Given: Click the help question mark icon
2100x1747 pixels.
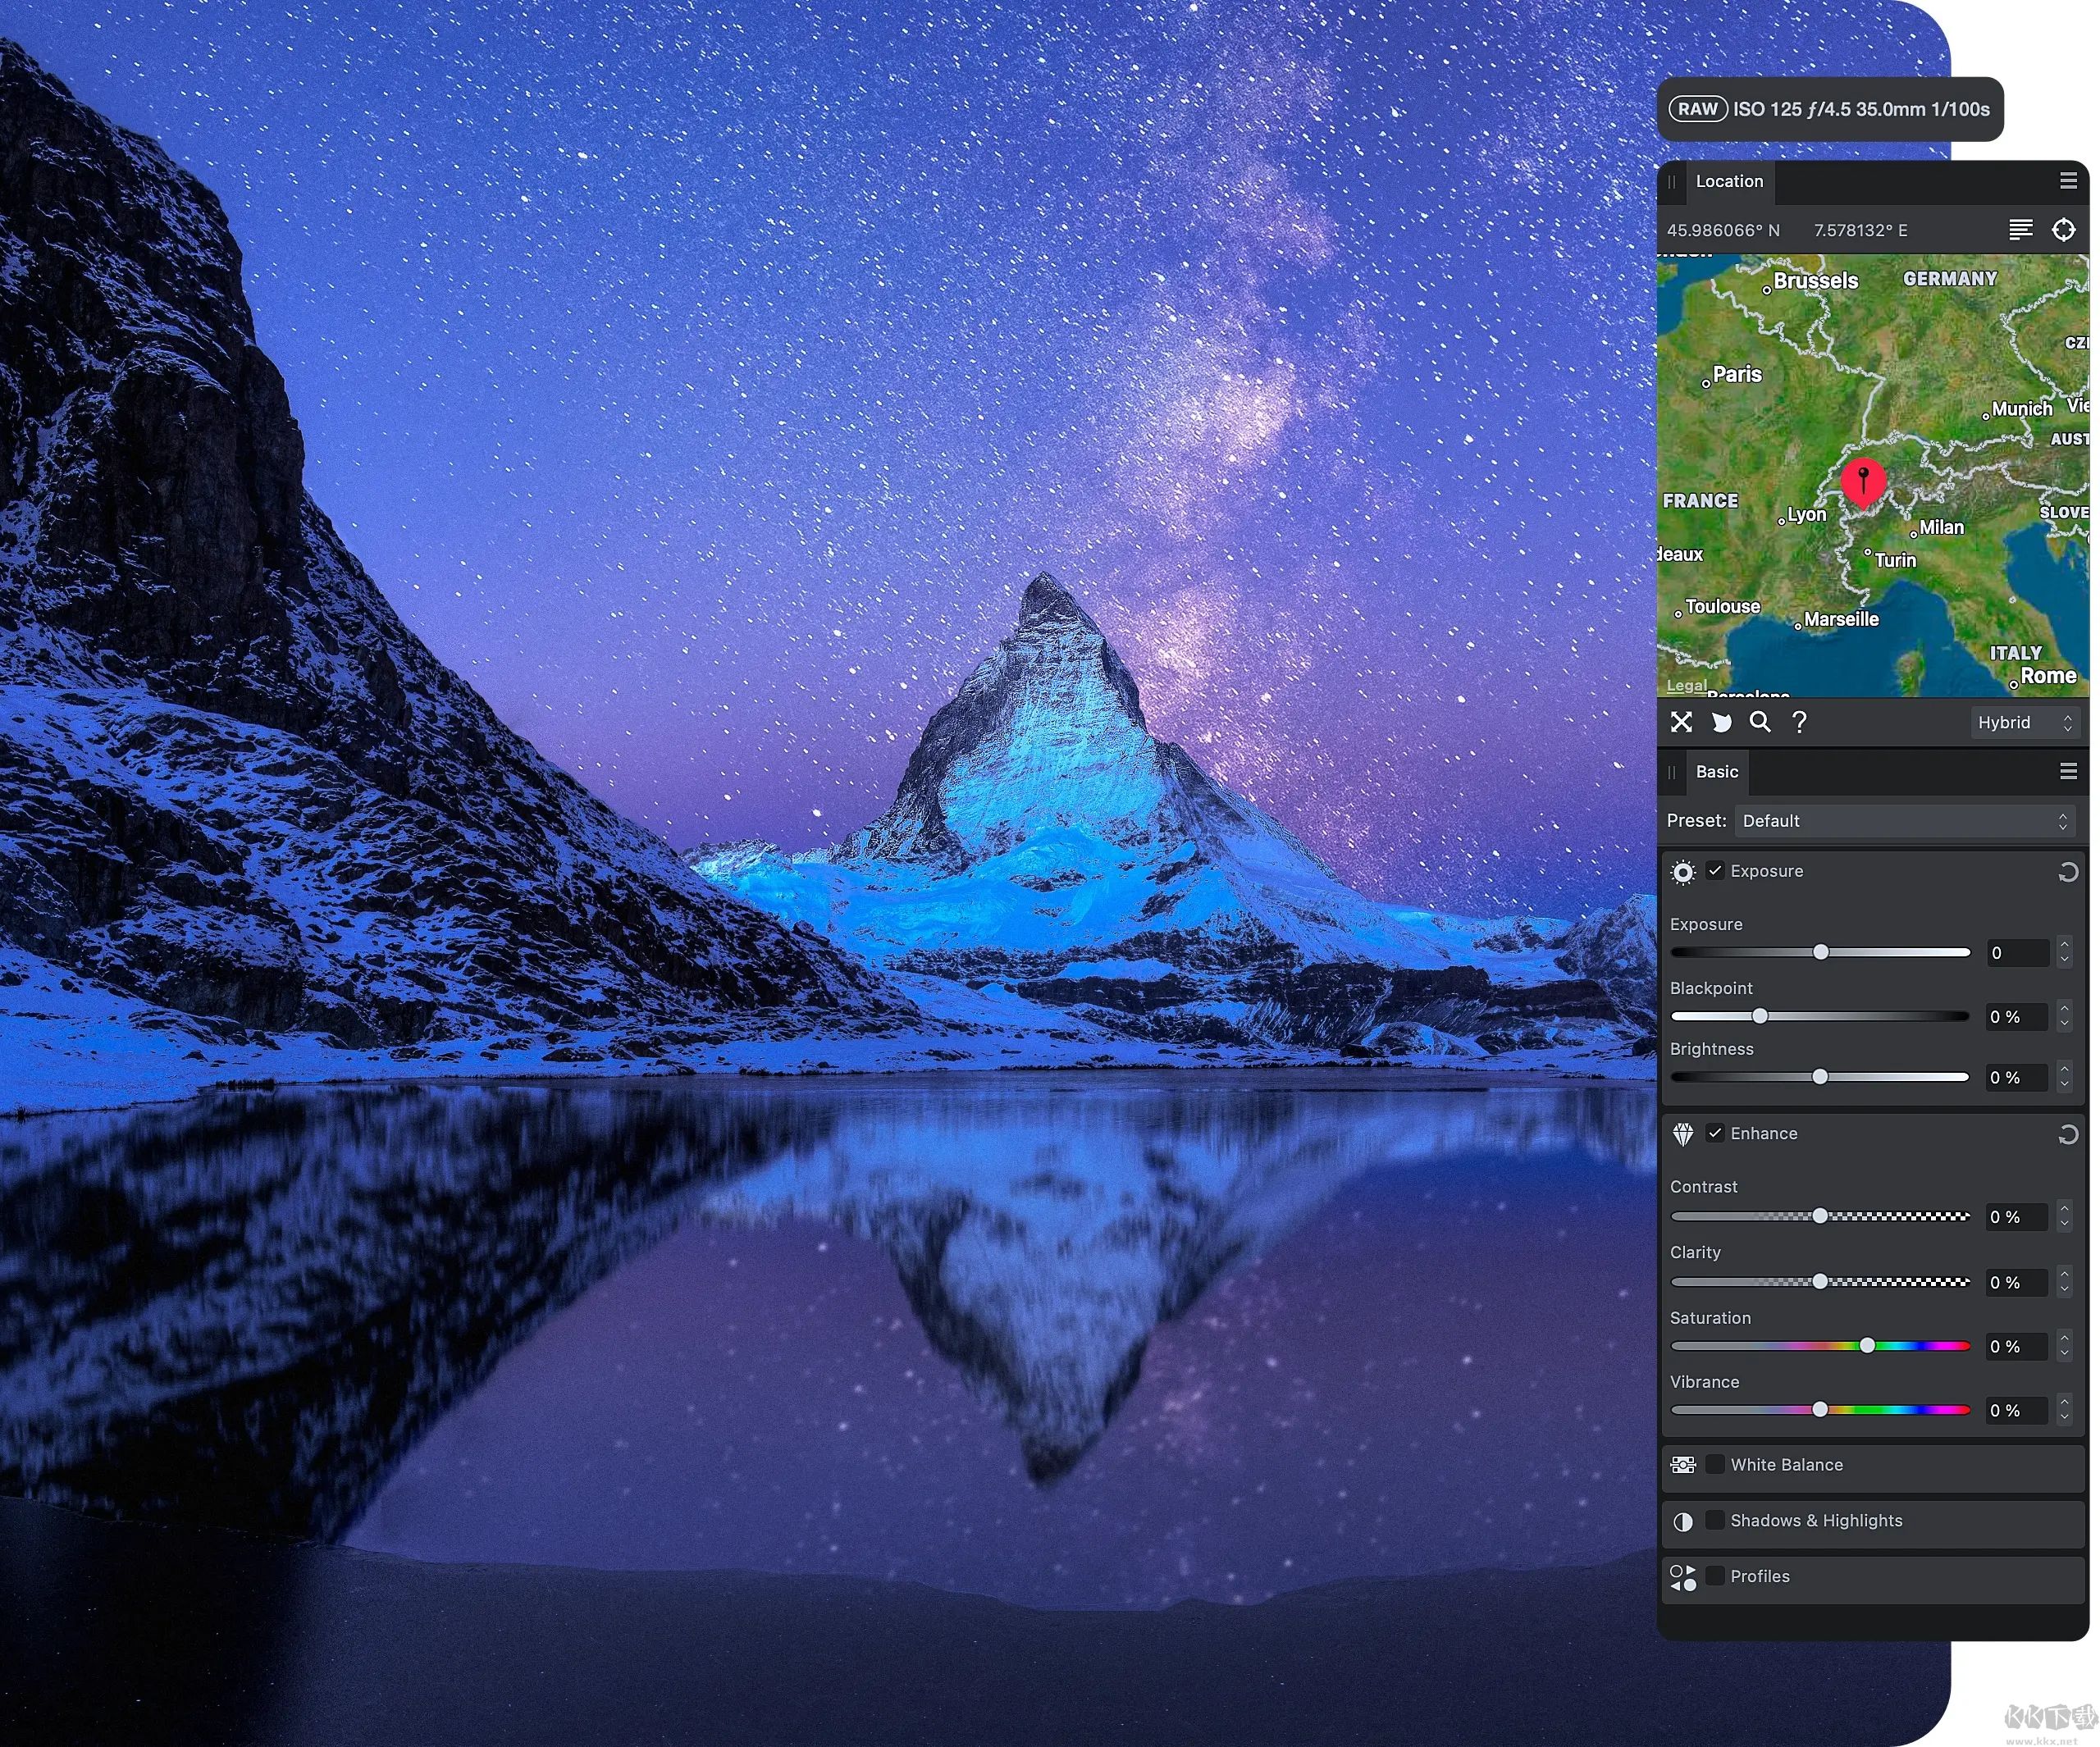Looking at the screenshot, I should [1800, 722].
